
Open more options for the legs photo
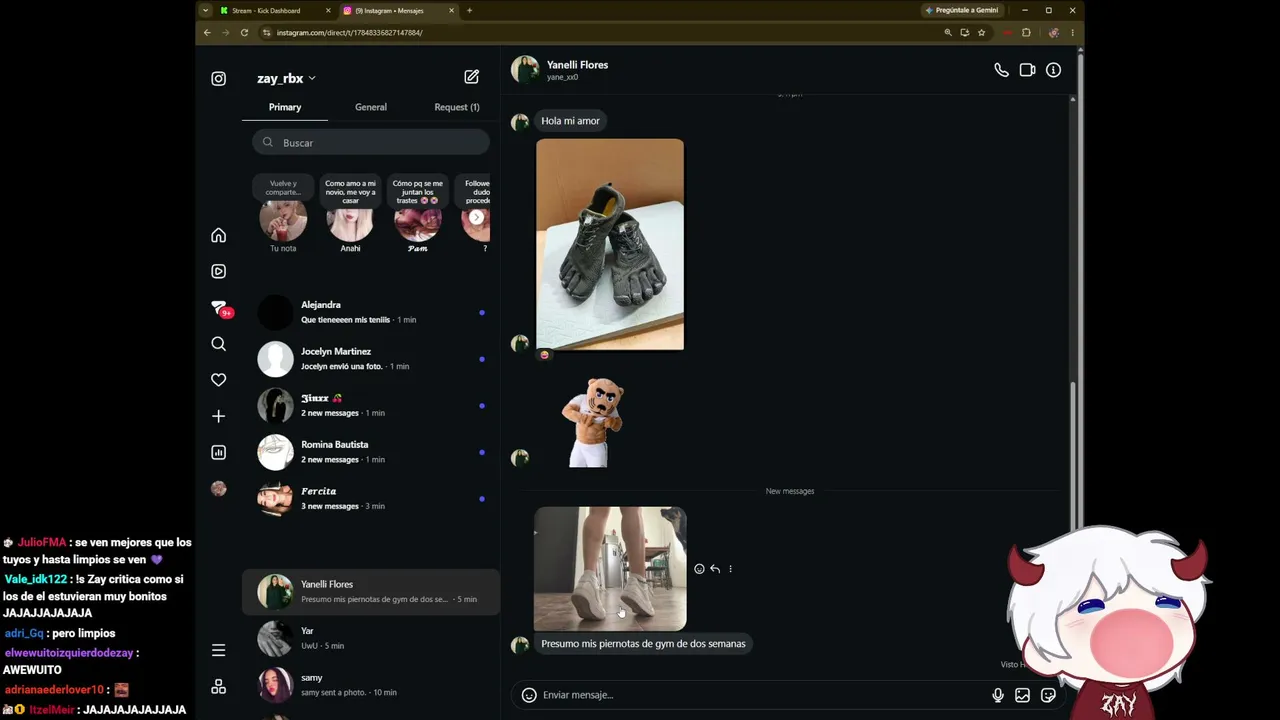[x=730, y=569]
